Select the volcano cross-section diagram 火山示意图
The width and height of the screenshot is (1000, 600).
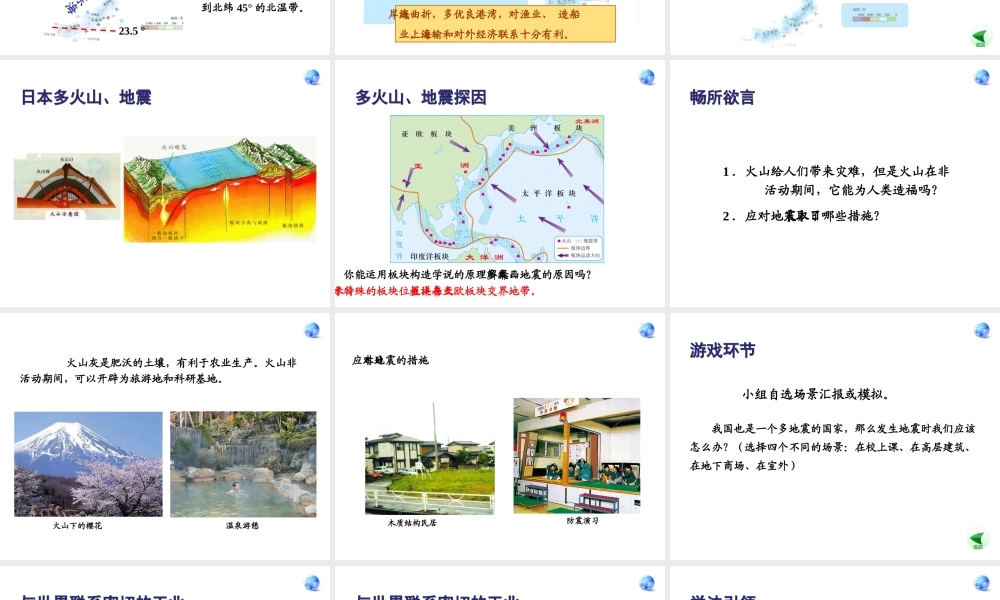(x=67, y=186)
